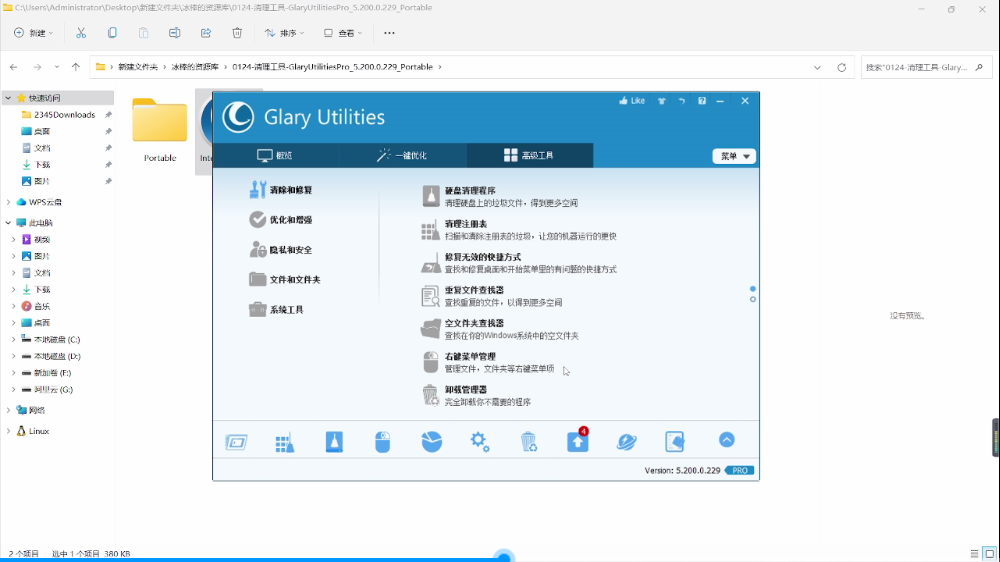This screenshot has height=562, width=1000.
Task: Launch the Disk Space Analyzer pie icon
Action: [431, 442]
